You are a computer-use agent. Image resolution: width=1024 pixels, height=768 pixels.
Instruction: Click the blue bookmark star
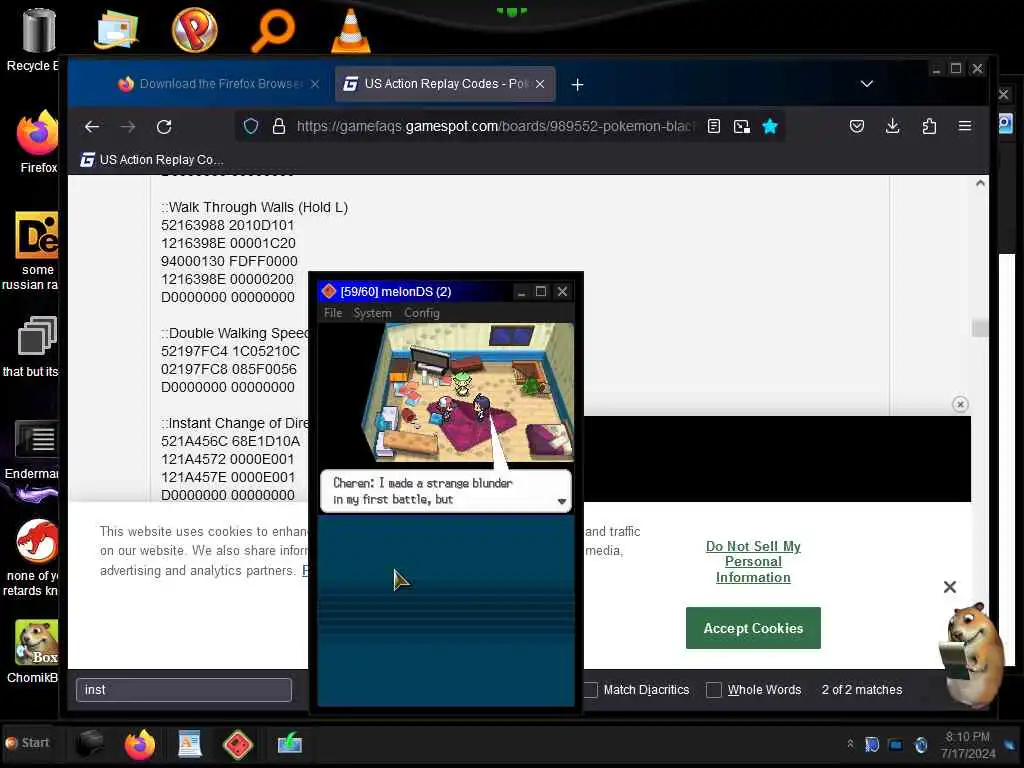[770, 126]
